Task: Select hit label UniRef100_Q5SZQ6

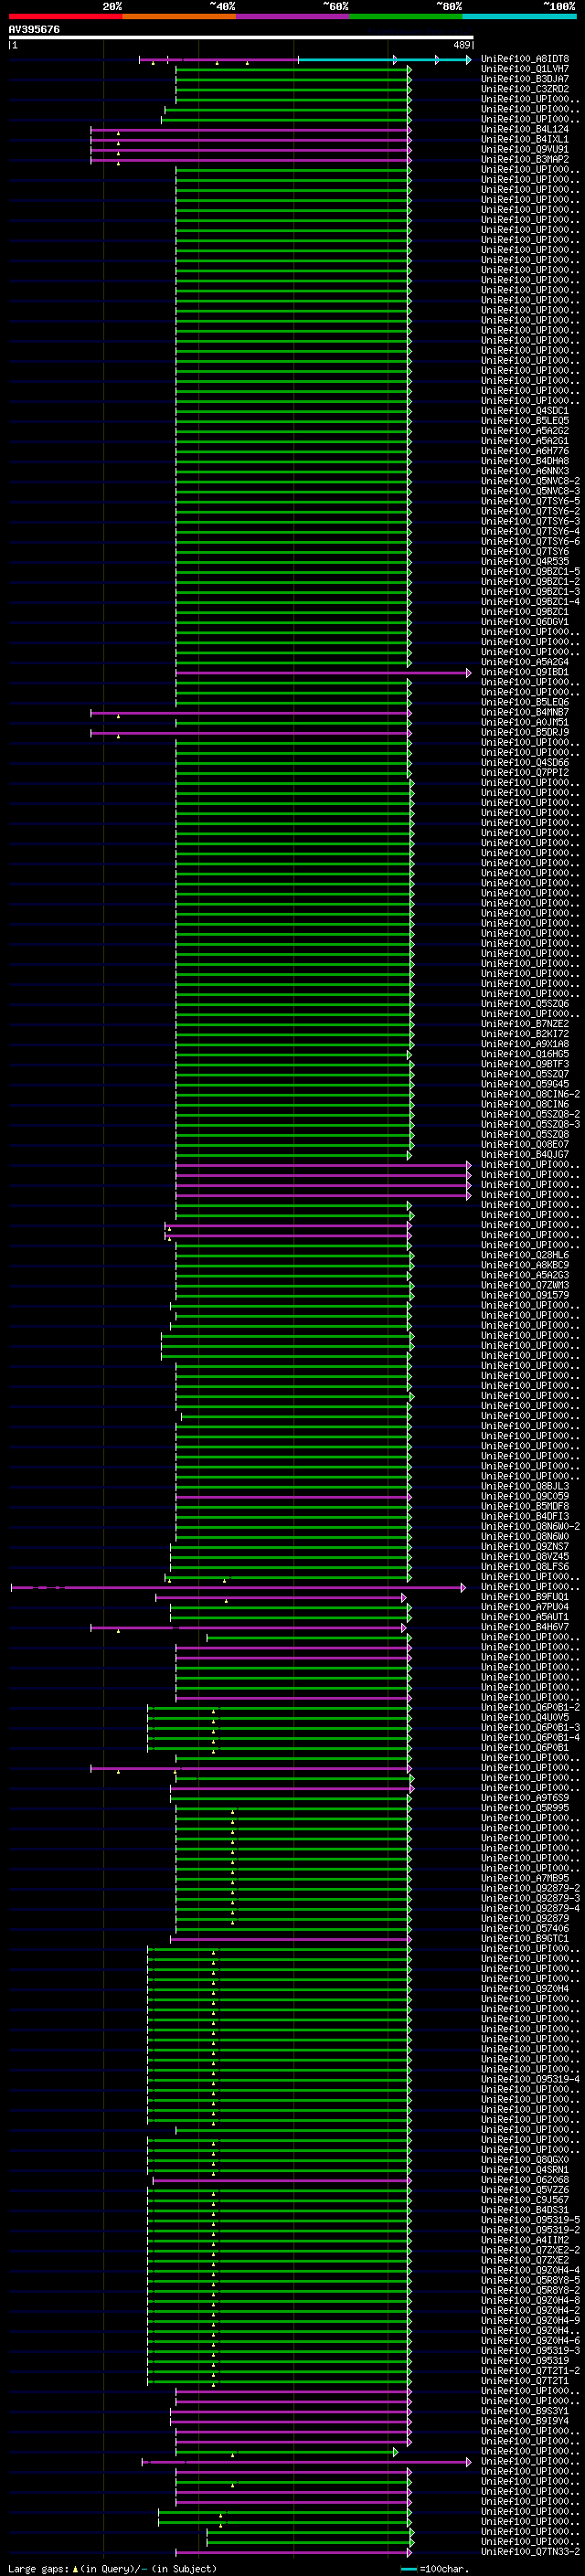Action: (525, 1004)
